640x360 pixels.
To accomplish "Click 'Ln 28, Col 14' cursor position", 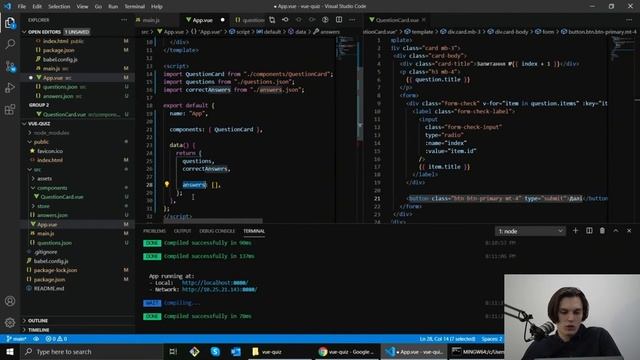I will pos(447,339).
